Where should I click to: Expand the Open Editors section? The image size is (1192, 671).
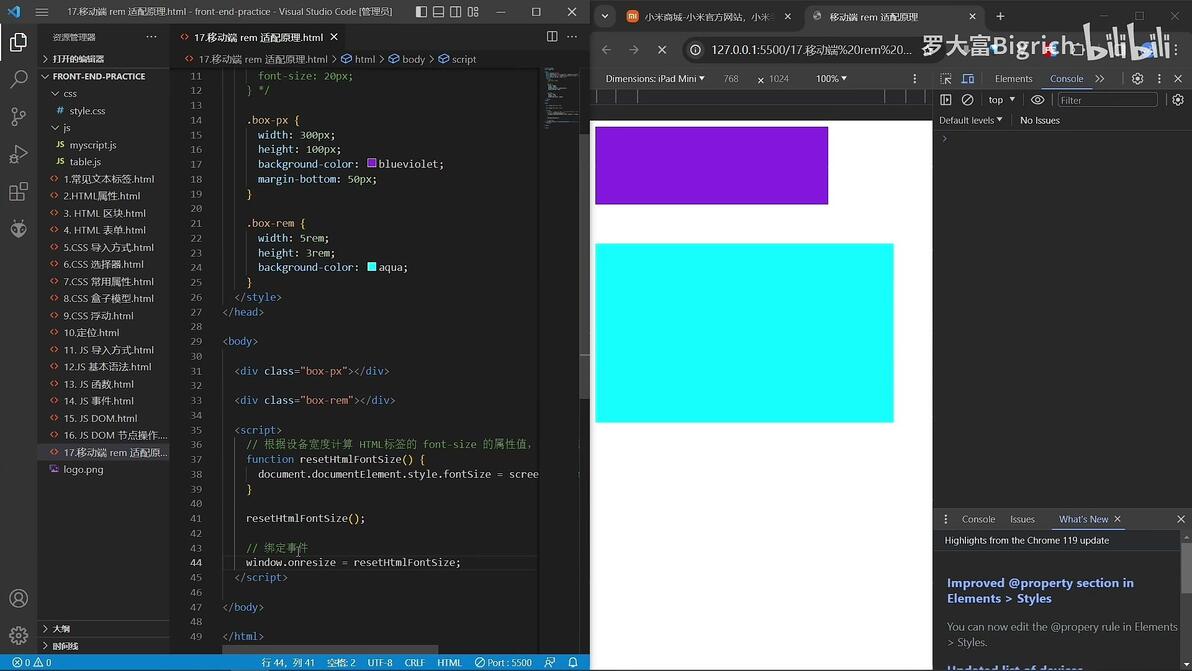click(x=103, y=59)
